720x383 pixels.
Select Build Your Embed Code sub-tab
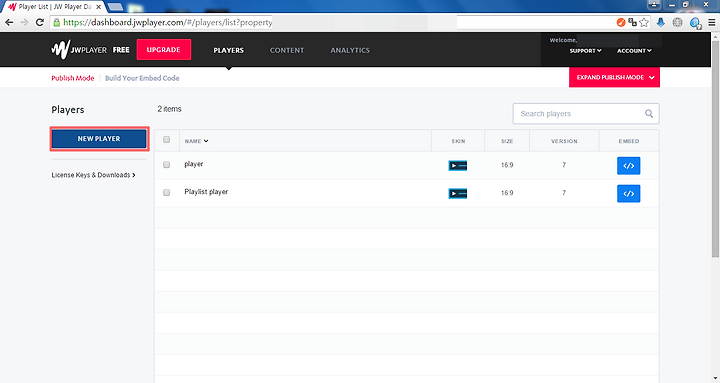(x=142, y=78)
